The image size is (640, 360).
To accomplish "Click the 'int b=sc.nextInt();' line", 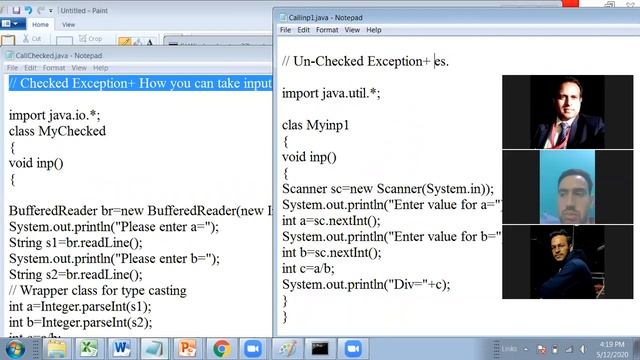I will [x=331, y=252].
